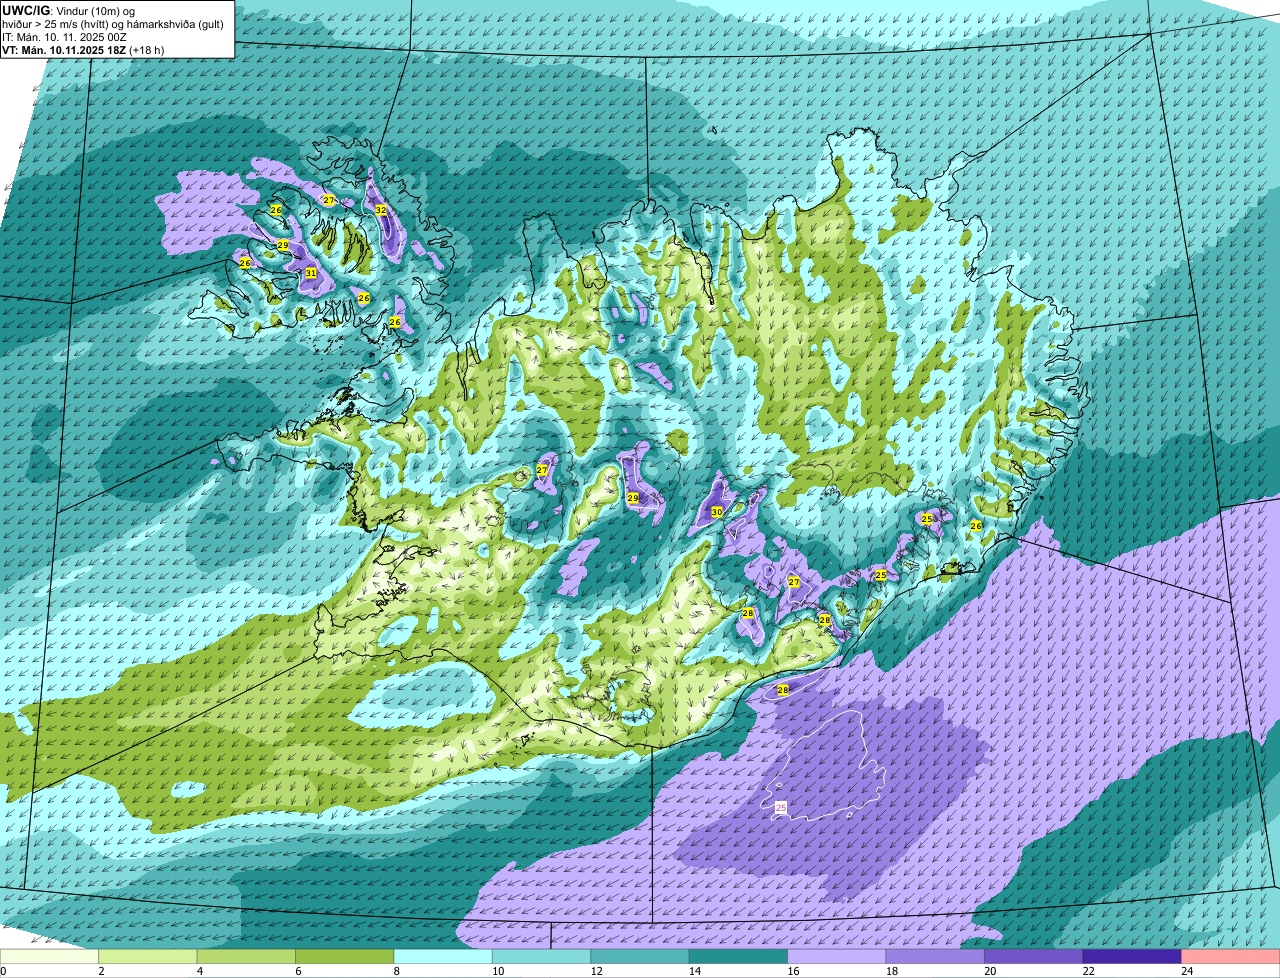Select the 20–22 m/s violet swatch
Screen dimensions: 1280x978
pyautogui.click(x=1034, y=956)
